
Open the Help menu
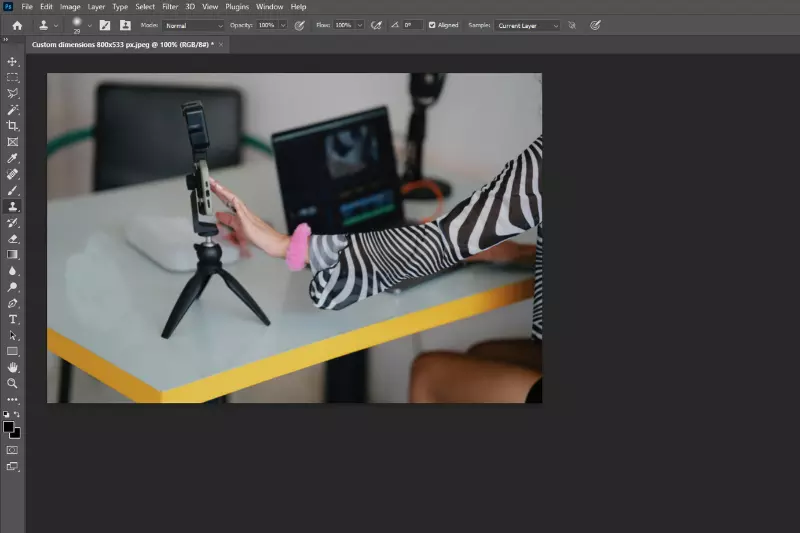pyautogui.click(x=298, y=7)
